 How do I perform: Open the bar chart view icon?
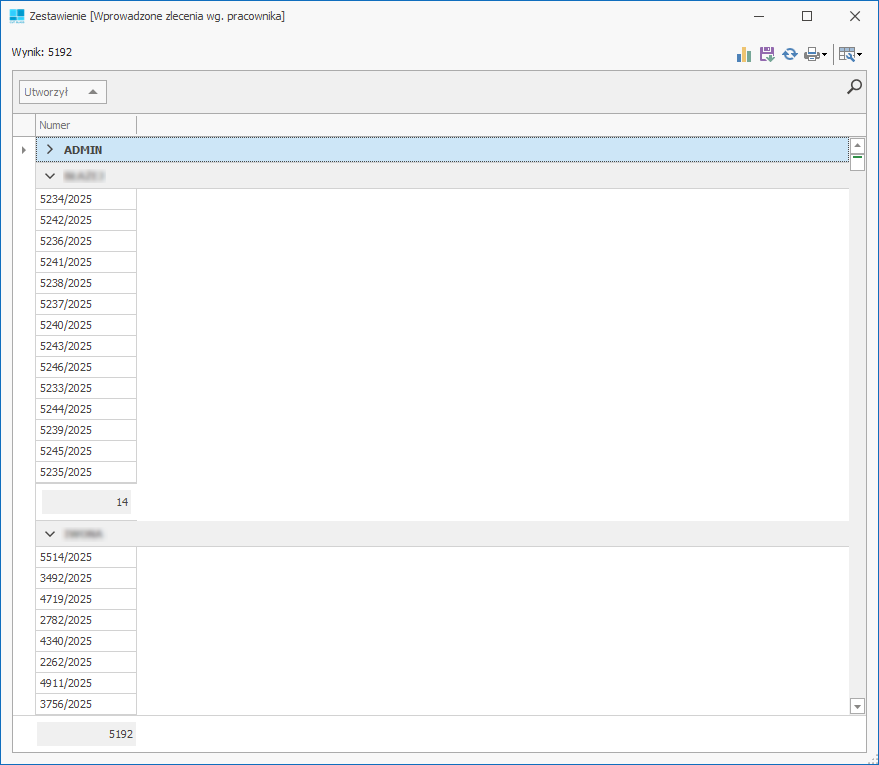point(744,55)
